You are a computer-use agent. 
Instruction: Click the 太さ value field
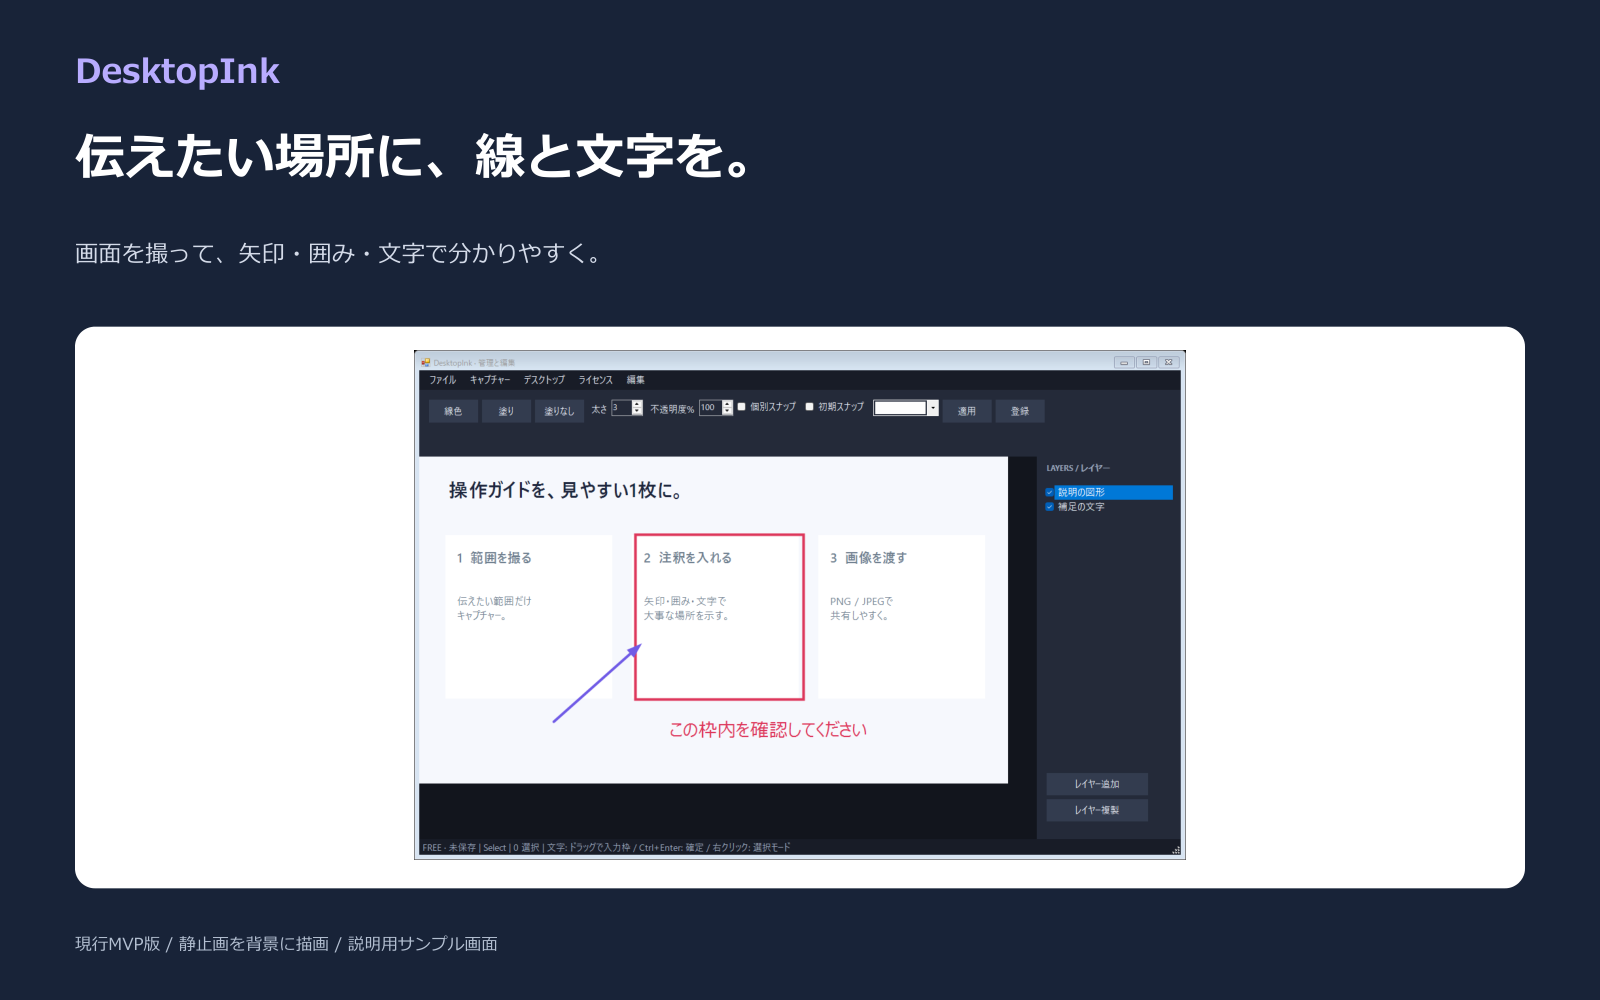pos(621,408)
